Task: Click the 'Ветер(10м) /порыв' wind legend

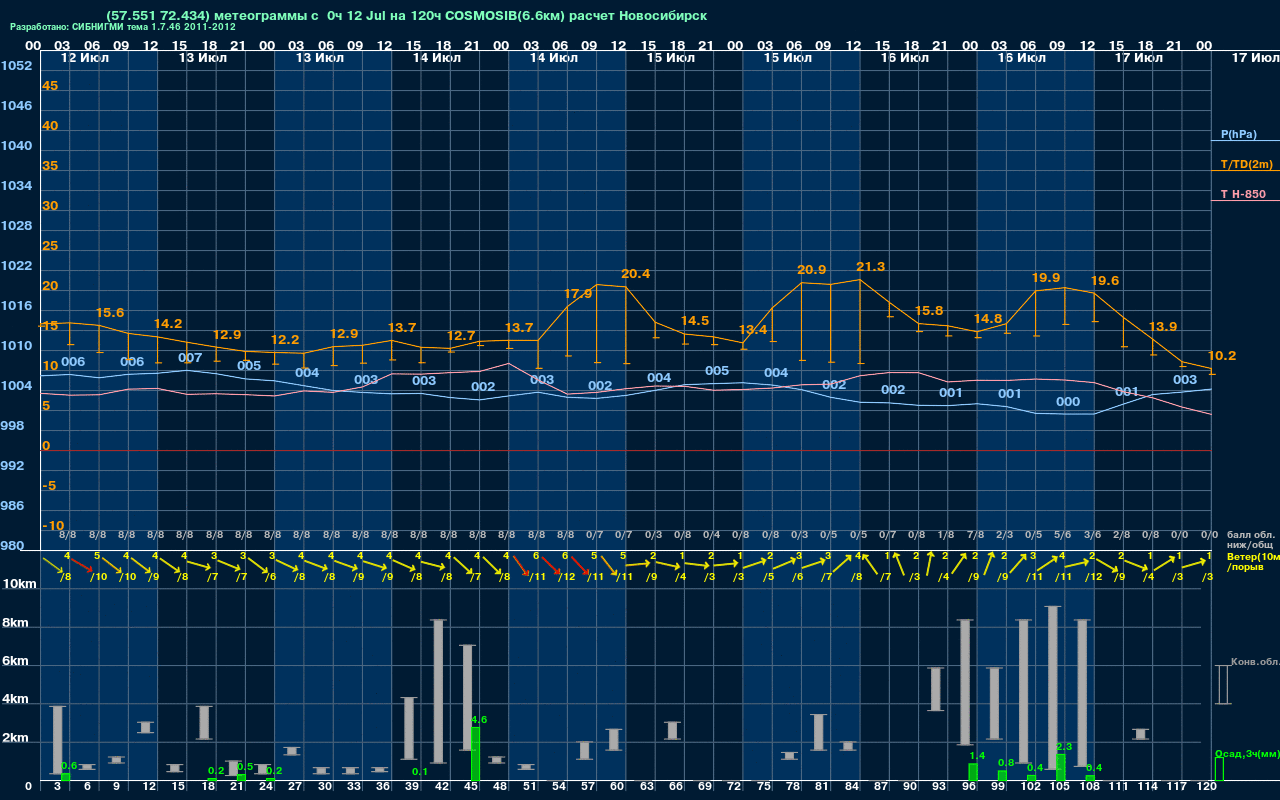Action: tap(1252, 561)
